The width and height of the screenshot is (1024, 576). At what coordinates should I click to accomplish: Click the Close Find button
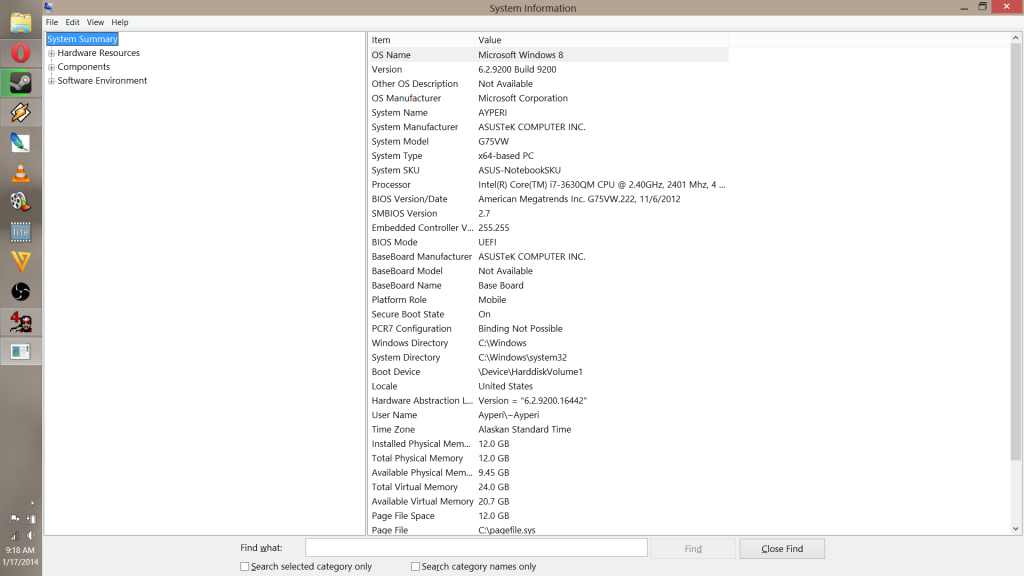pos(782,549)
